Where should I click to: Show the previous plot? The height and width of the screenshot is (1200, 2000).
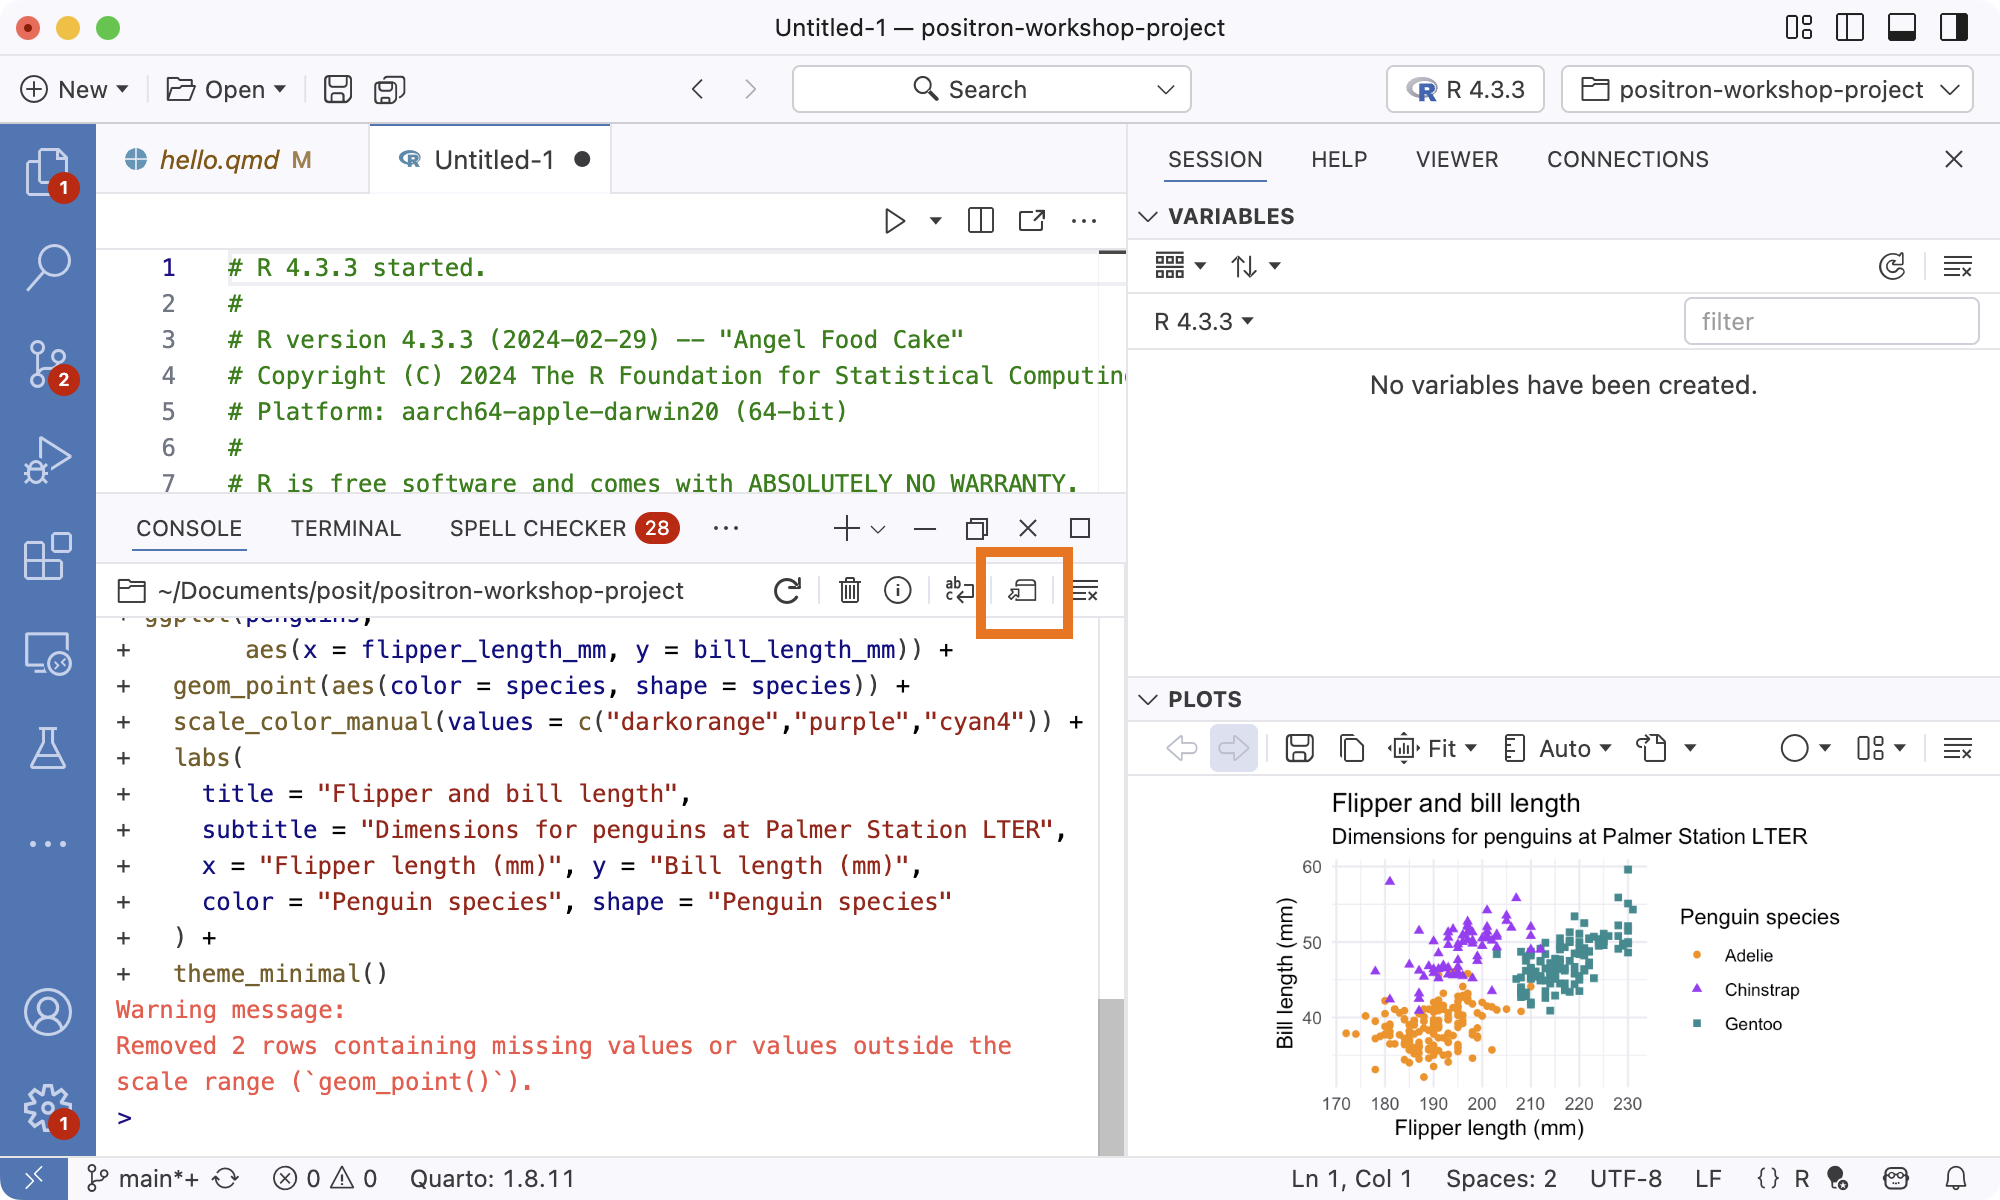point(1182,748)
